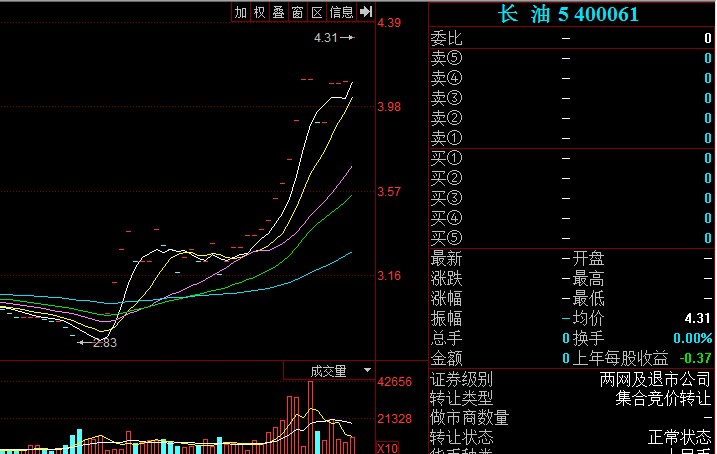Open the 信息 info button
Image resolution: width=717 pixels, height=454 pixels.
pos(341,12)
